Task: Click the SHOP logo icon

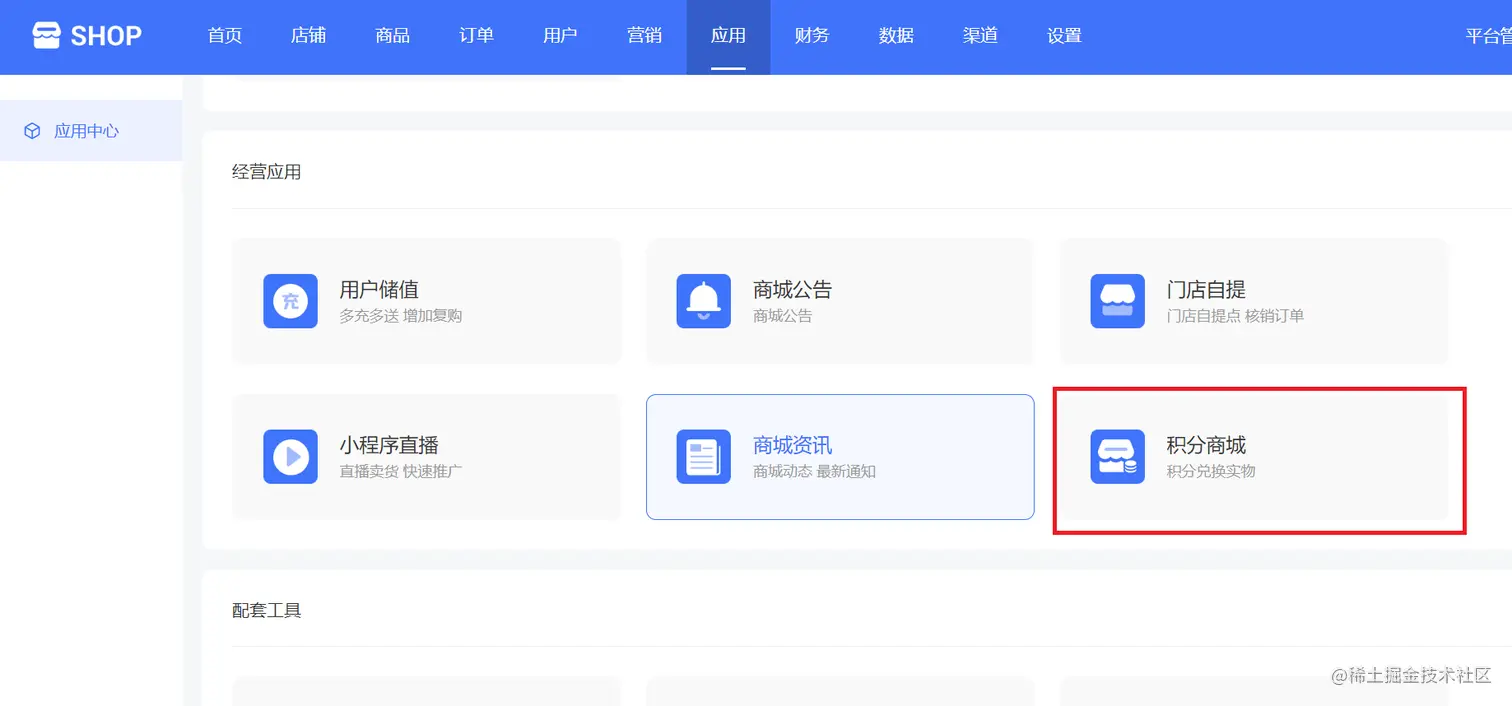Action: click(x=46, y=36)
